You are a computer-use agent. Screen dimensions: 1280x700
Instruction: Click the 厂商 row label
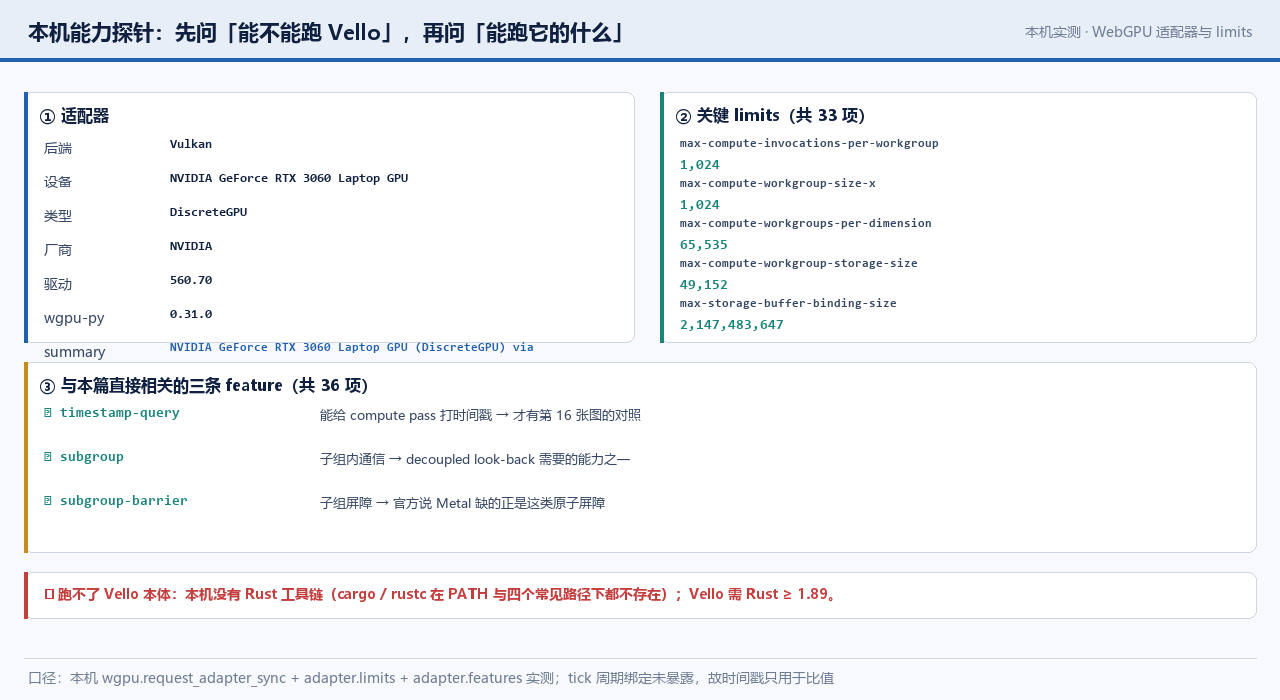point(58,250)
